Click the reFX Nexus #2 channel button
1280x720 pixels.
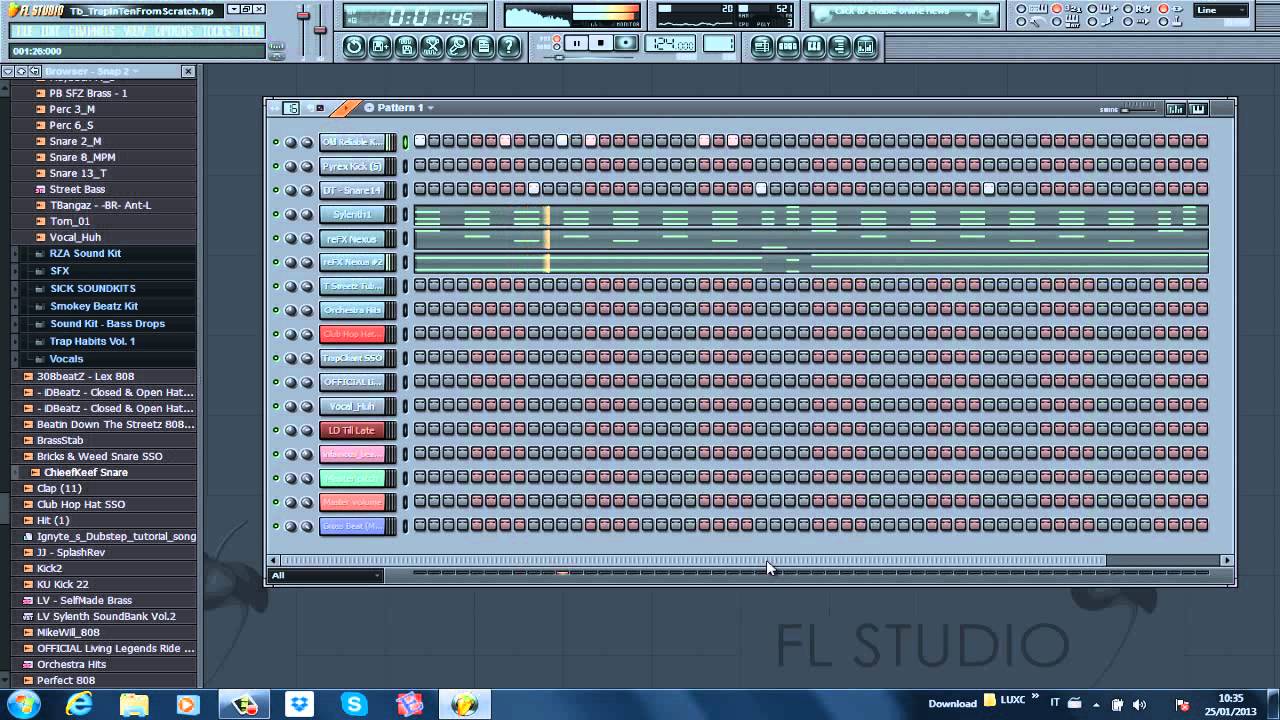click(352, 262)
